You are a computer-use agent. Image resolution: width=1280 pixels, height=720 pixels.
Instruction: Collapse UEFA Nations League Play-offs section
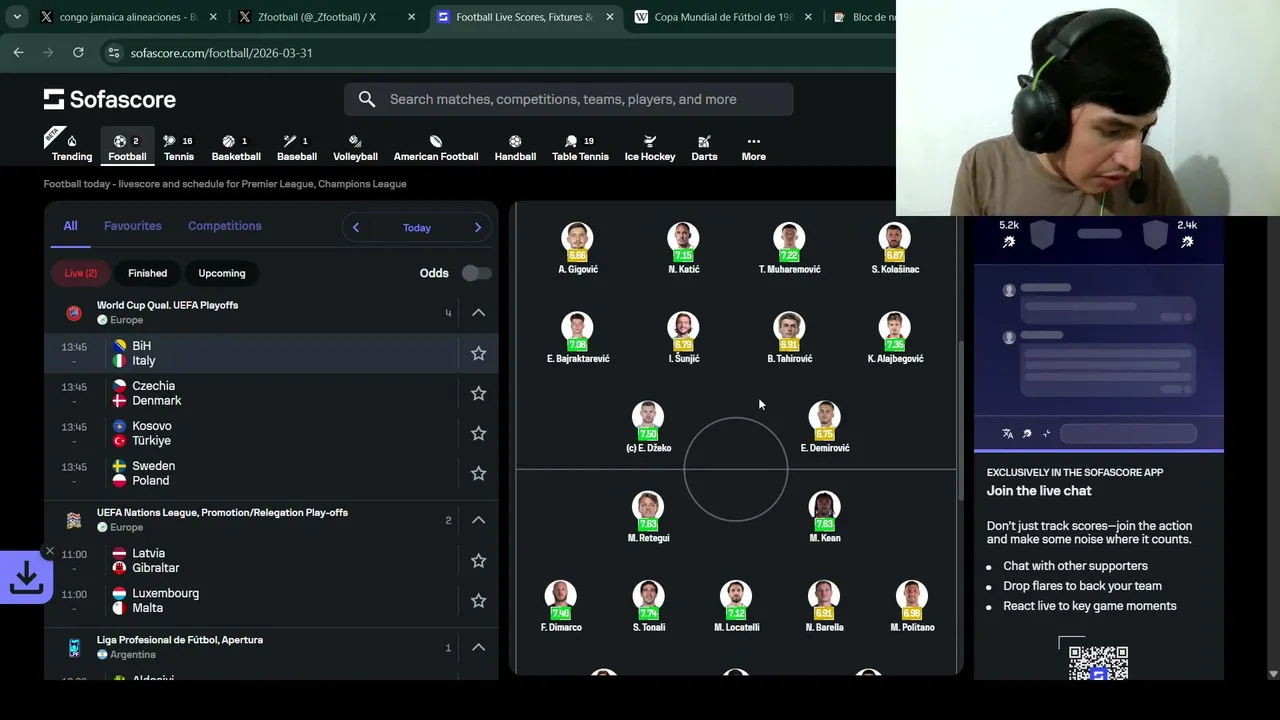point(478,520)
